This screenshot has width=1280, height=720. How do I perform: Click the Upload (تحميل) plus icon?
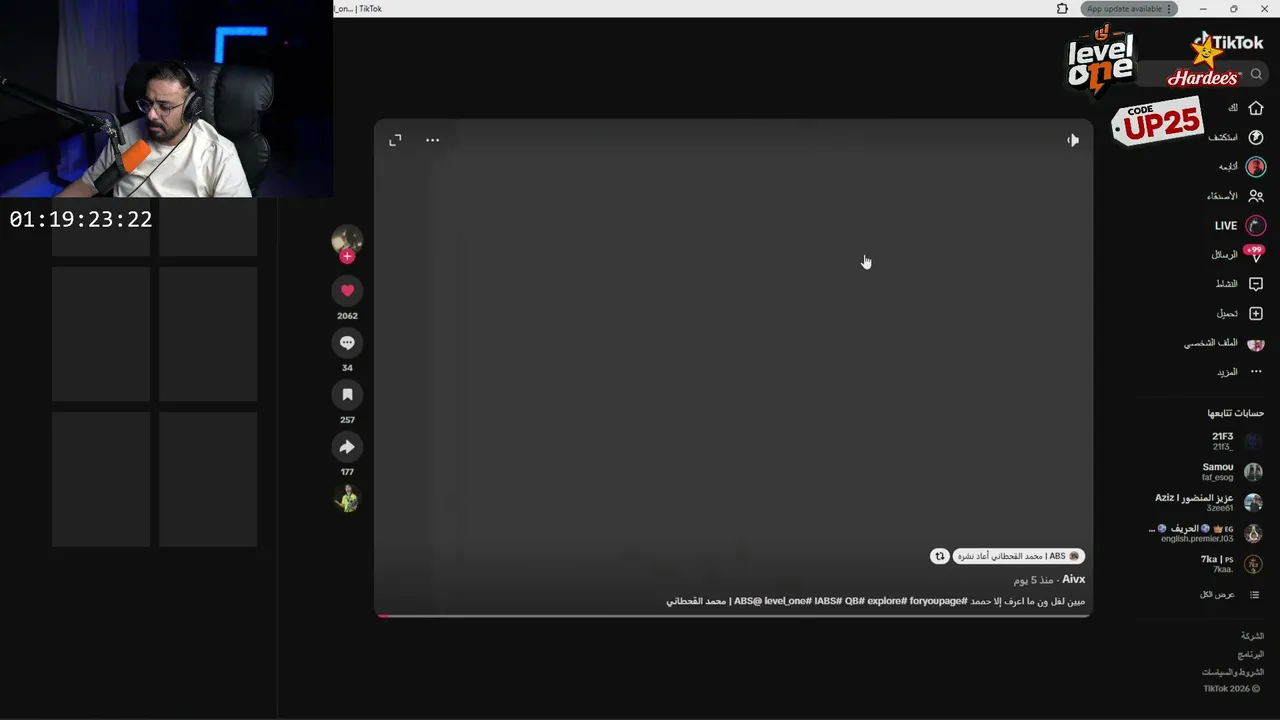click(1256, 314)
